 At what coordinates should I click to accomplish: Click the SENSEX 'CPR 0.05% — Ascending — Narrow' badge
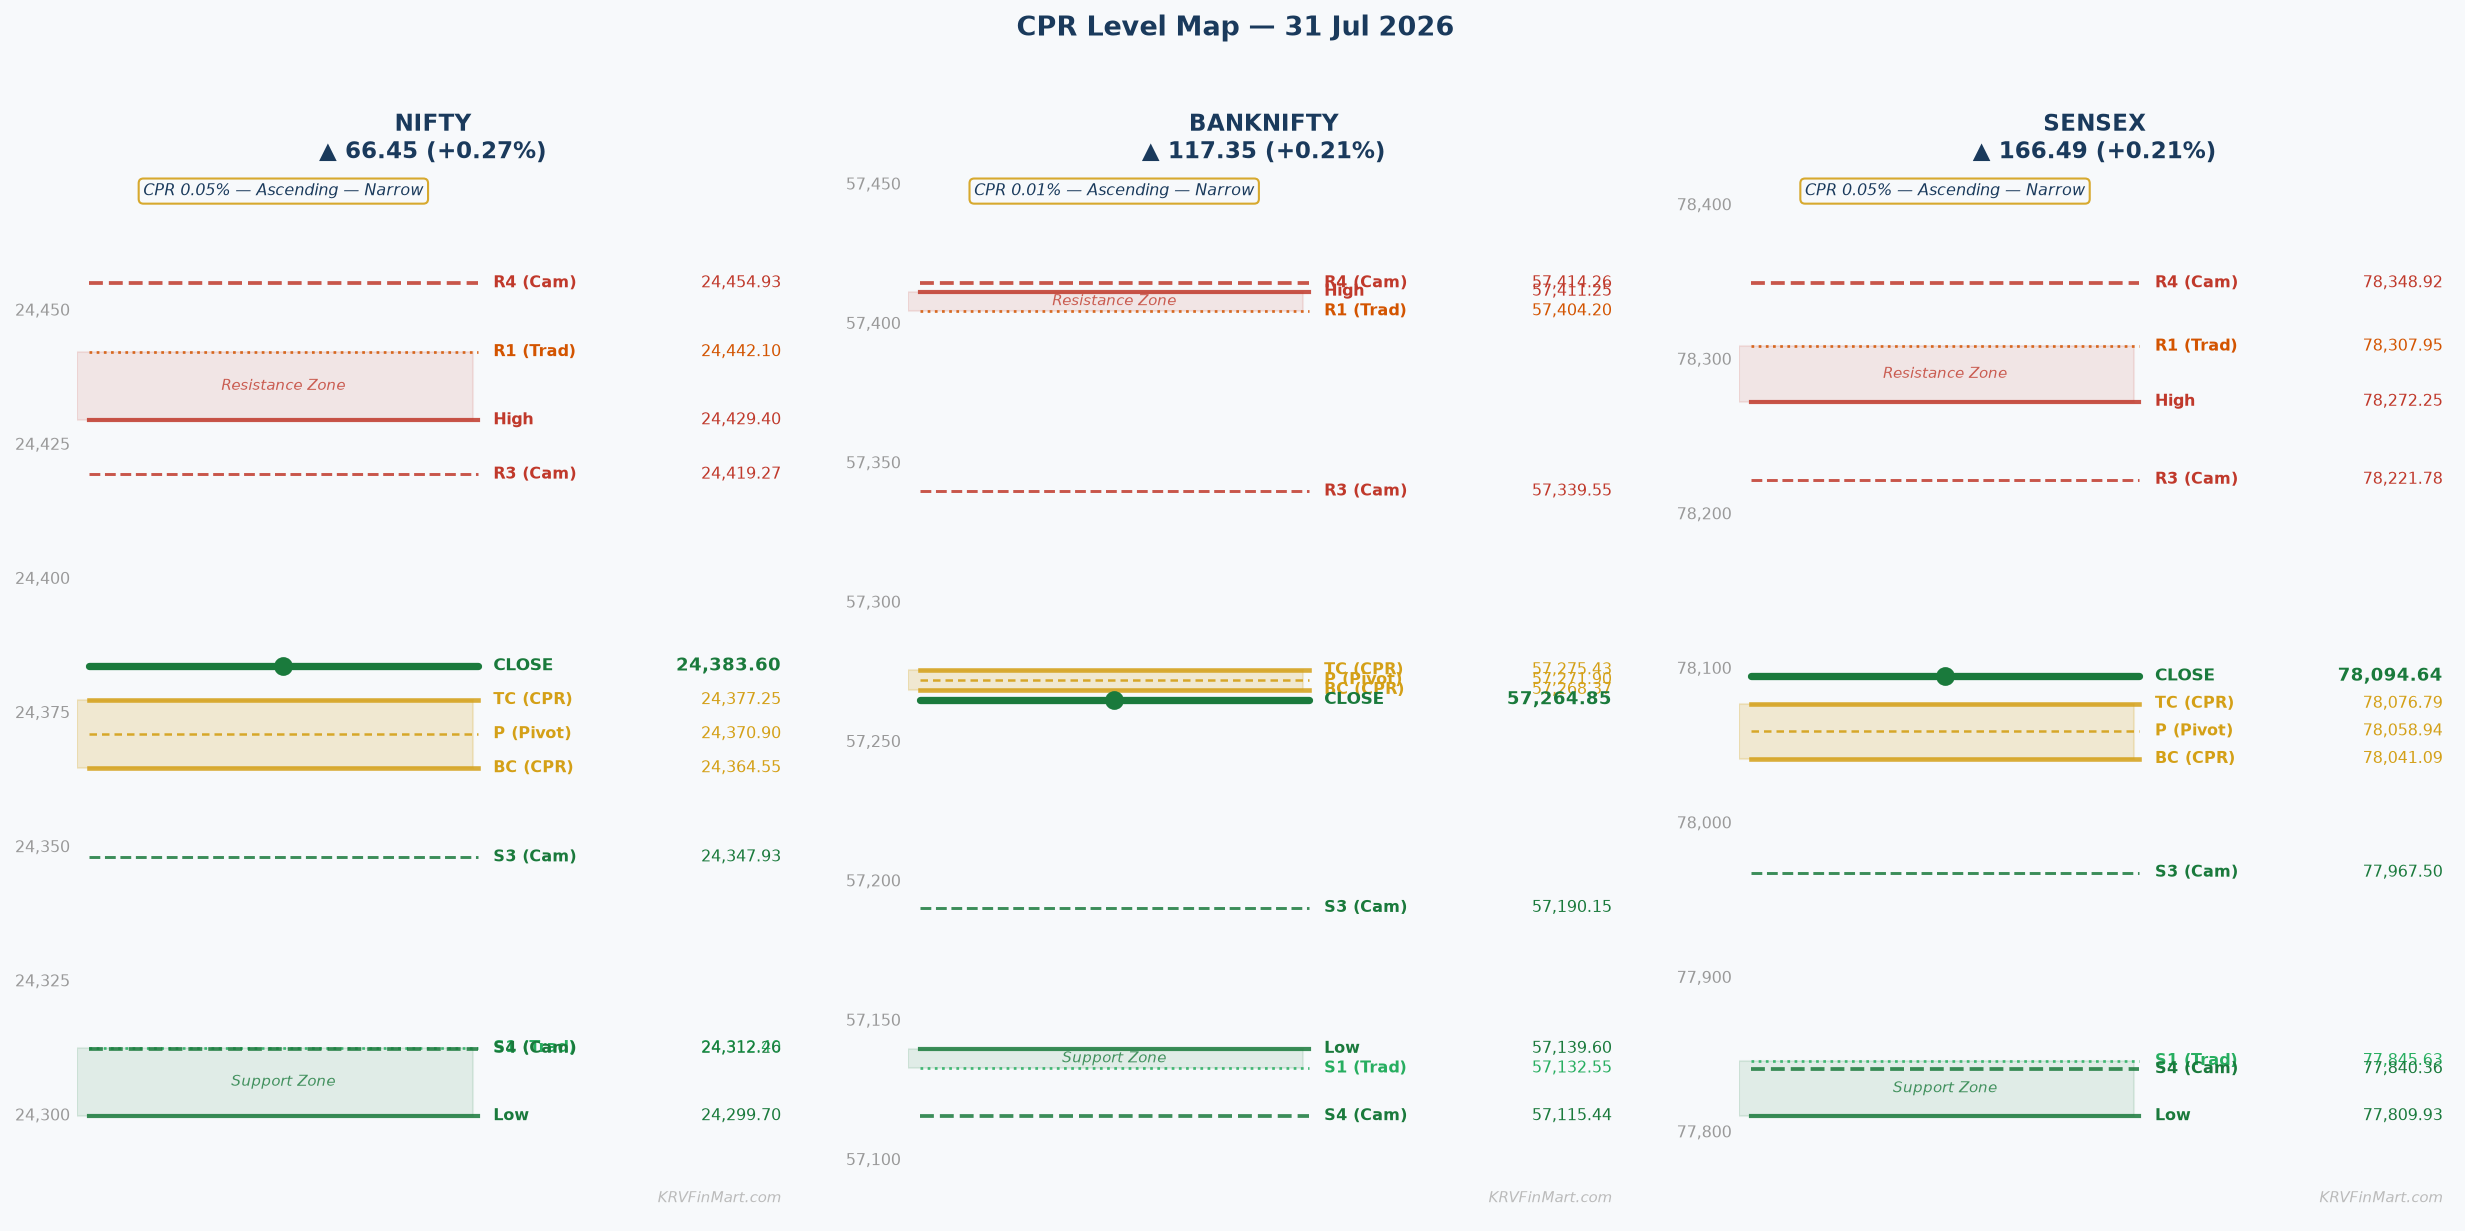[x=1945, y=190]
